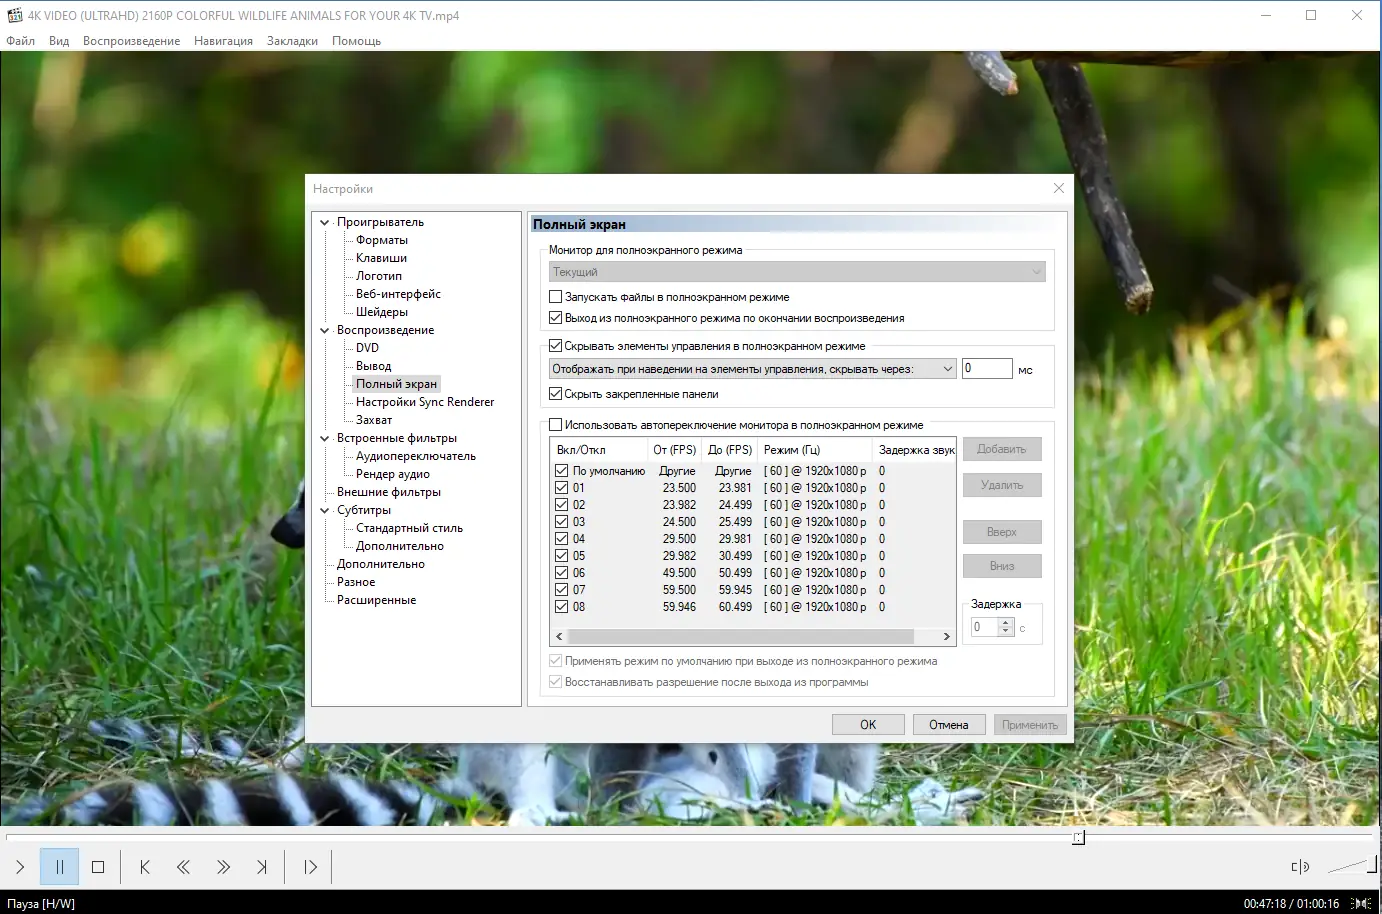Open the Навигация menu
This screenshot has width=1382, height=914.
pos(223,41)
